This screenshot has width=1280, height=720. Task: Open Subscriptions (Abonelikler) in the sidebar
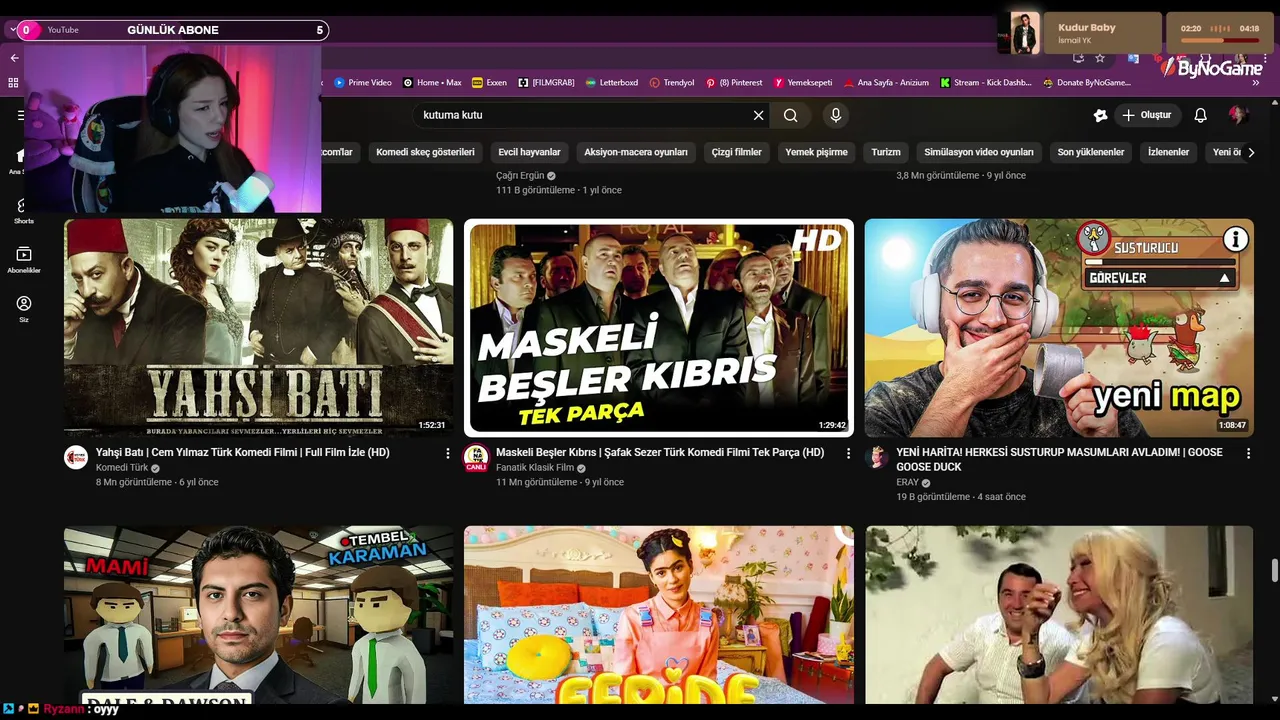24,260
